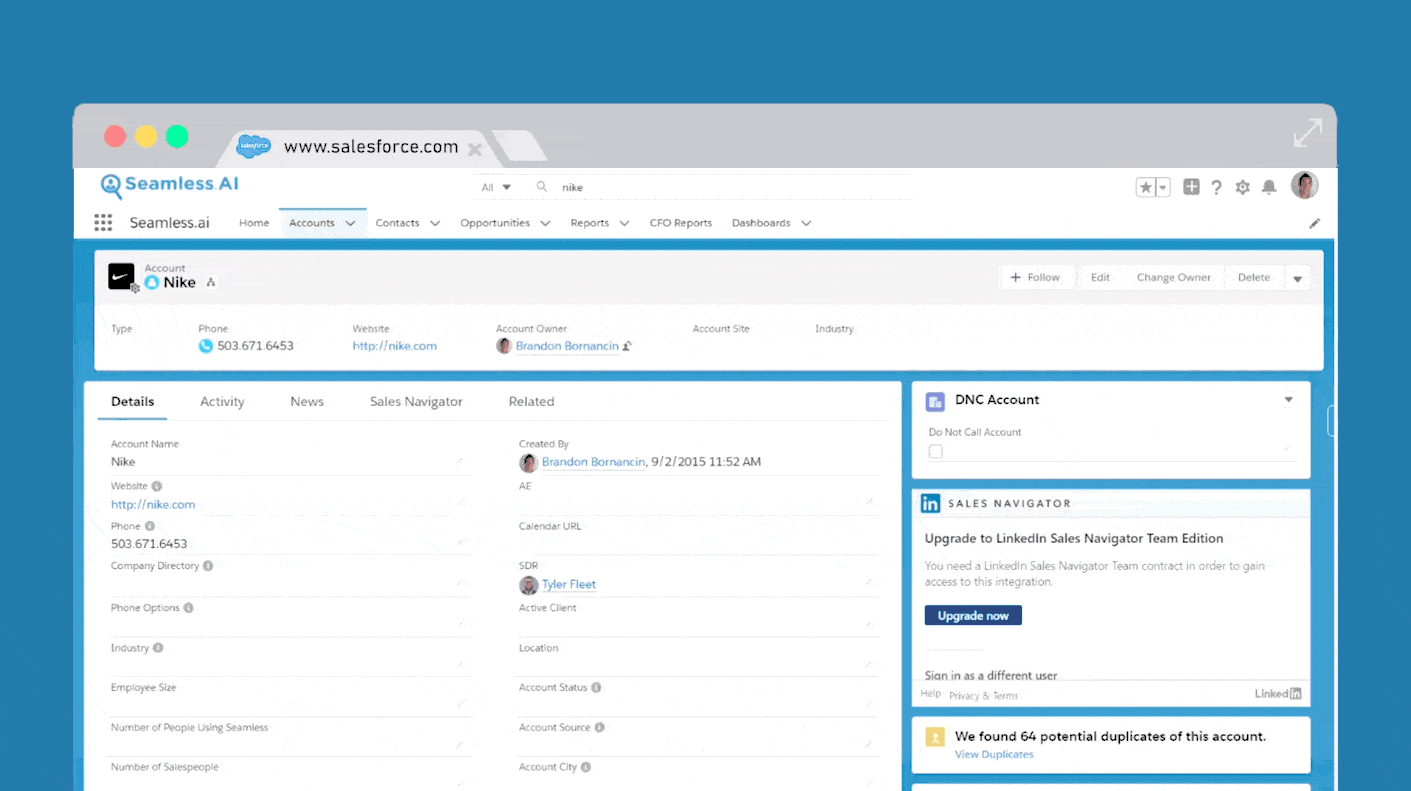Click the help question mark icon
1411x791 pixels.
(1217, 187)
